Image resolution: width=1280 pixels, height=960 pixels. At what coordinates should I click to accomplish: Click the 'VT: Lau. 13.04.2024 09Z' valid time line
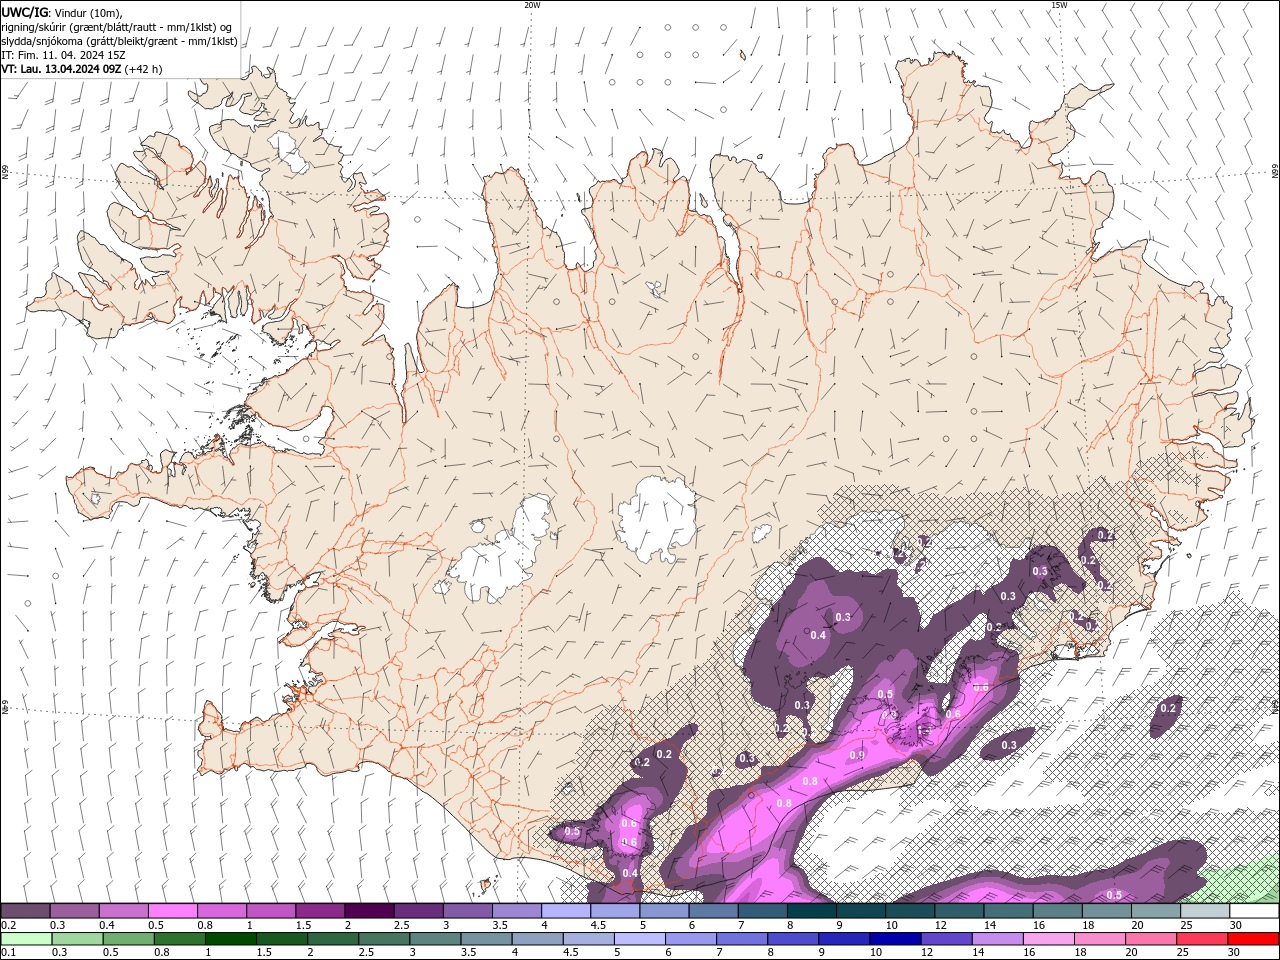[x=62, y=69]
